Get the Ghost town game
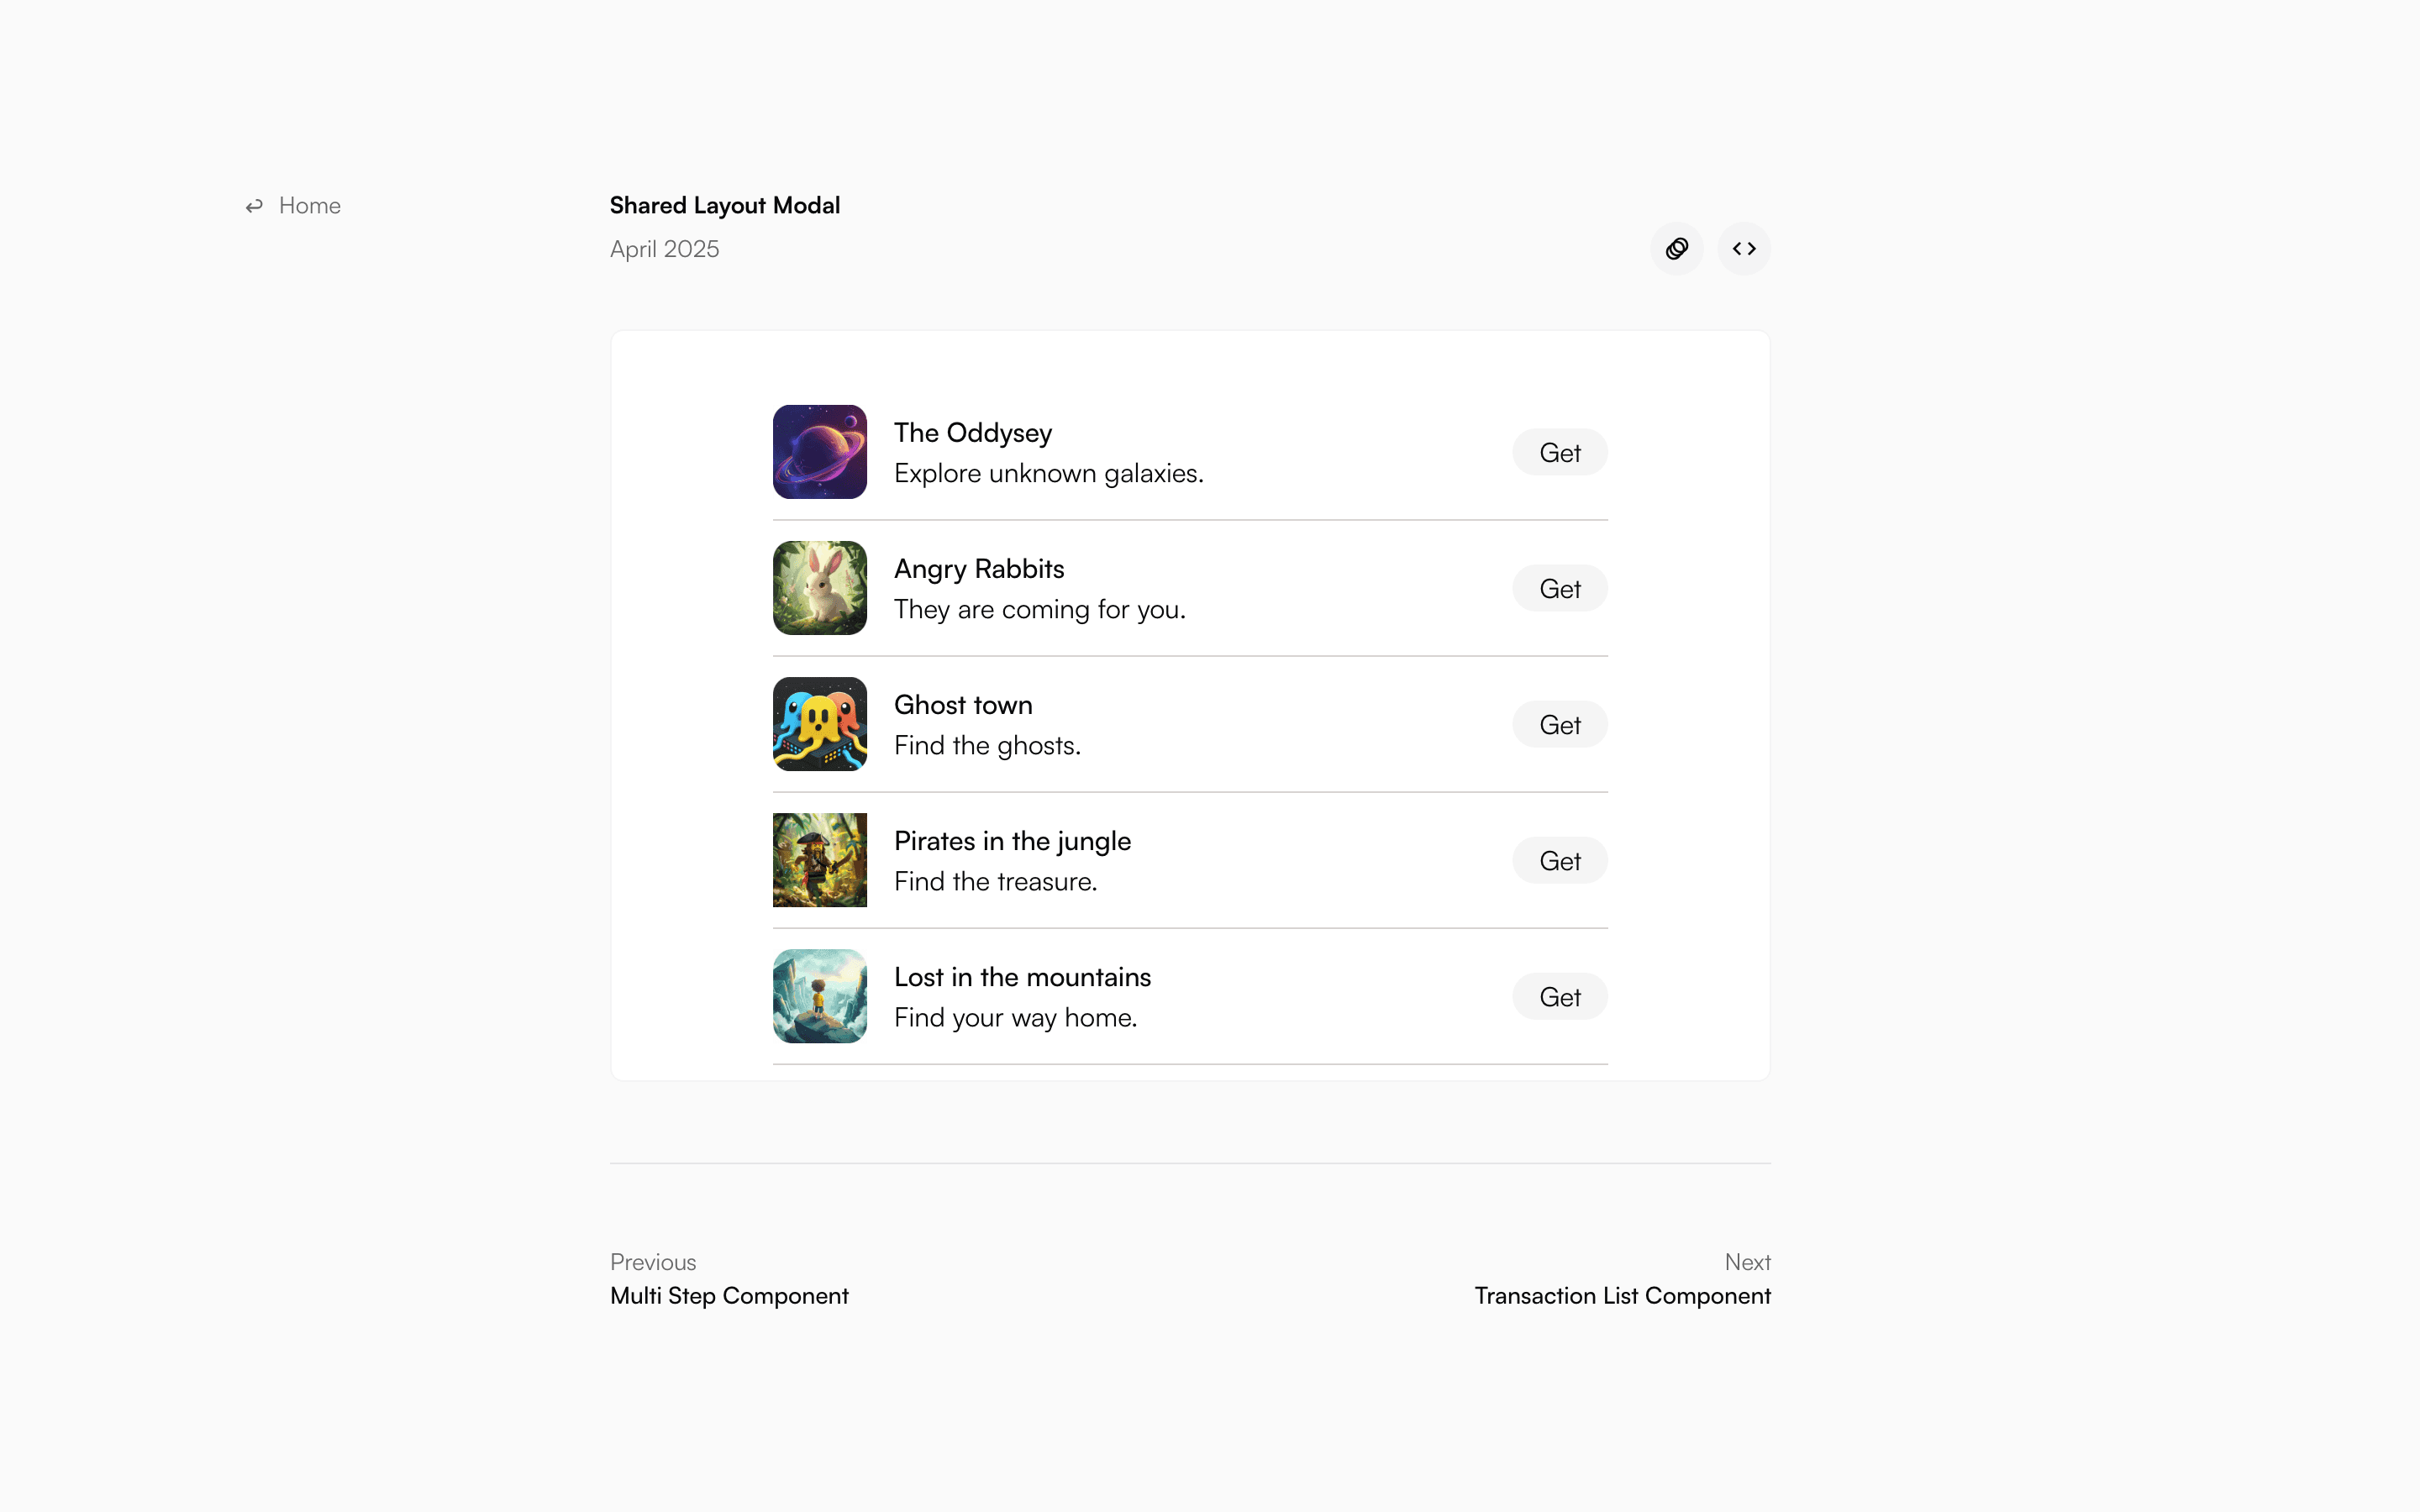 1560,724
